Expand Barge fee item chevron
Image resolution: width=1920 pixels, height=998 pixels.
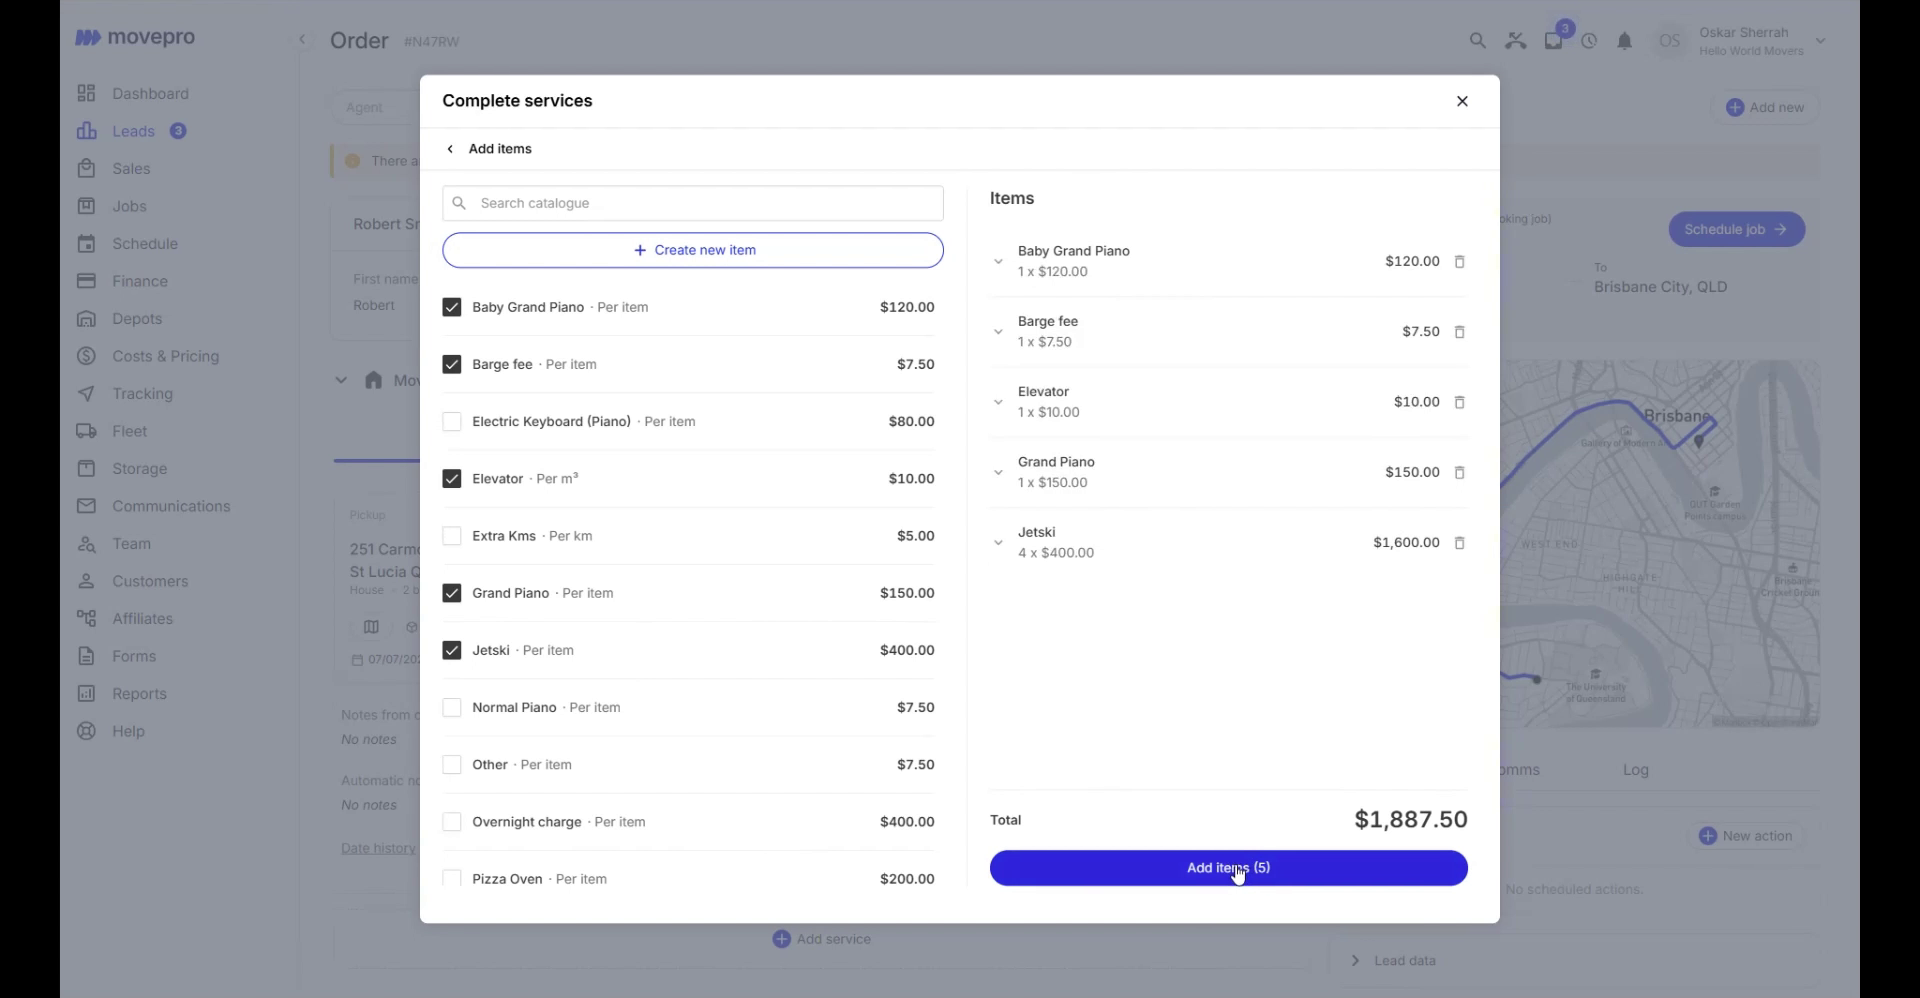pos(998,332)
